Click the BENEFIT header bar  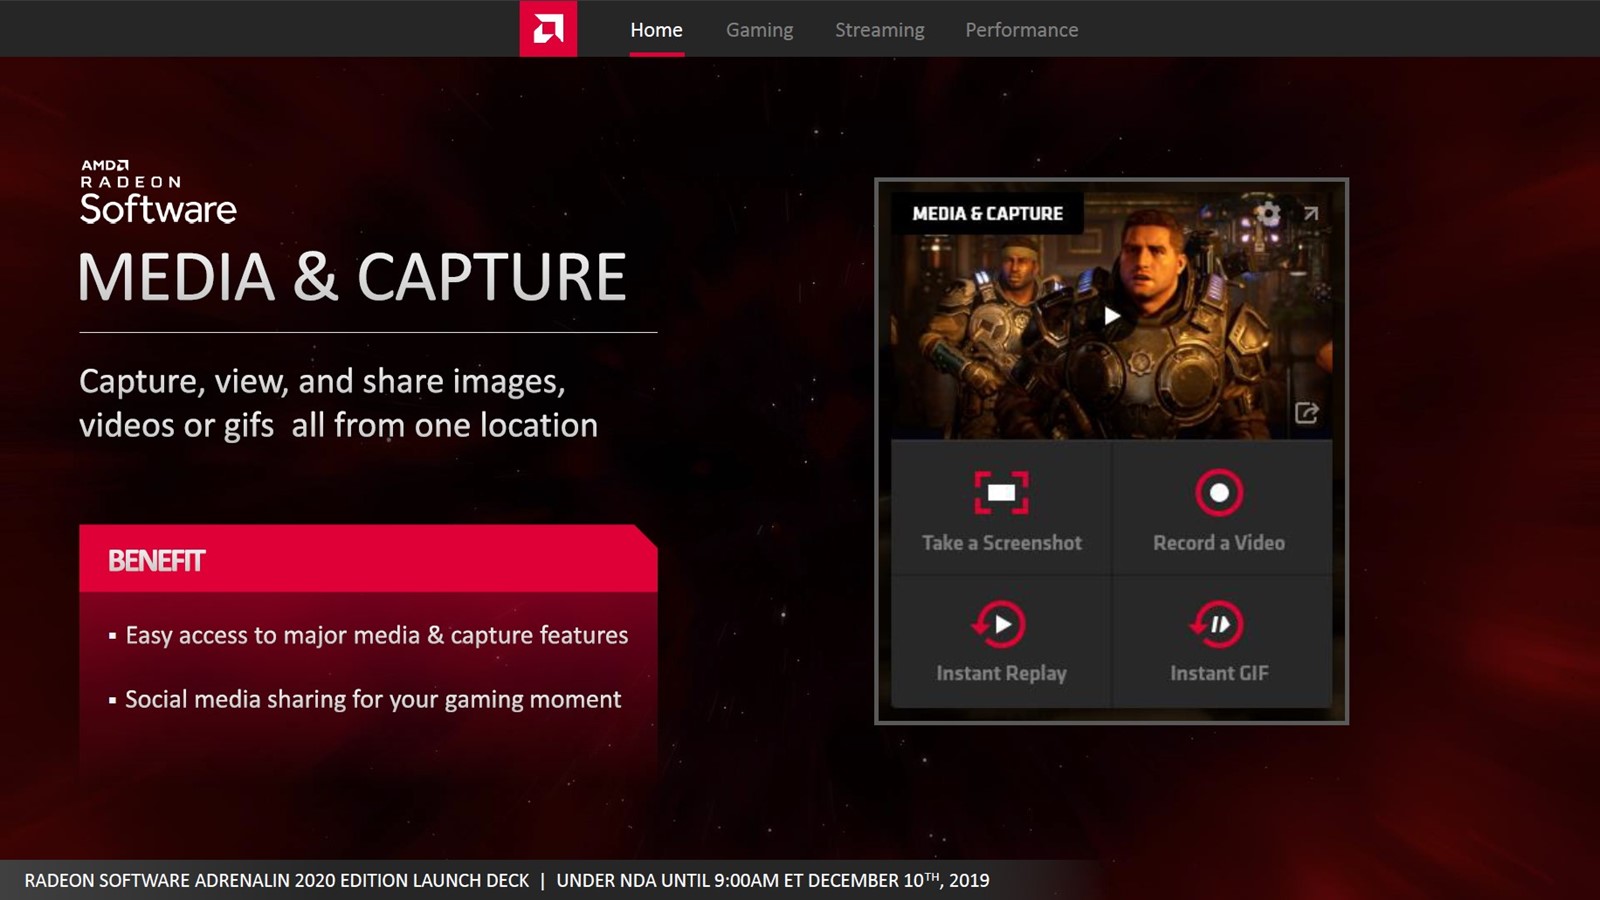coord(368,559)
